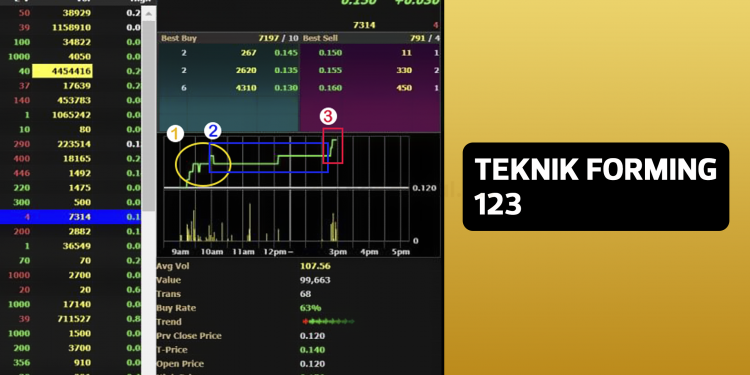
Task: Select the yellow highlighted volume cell 4454416
Action: [x=62, y=71]
